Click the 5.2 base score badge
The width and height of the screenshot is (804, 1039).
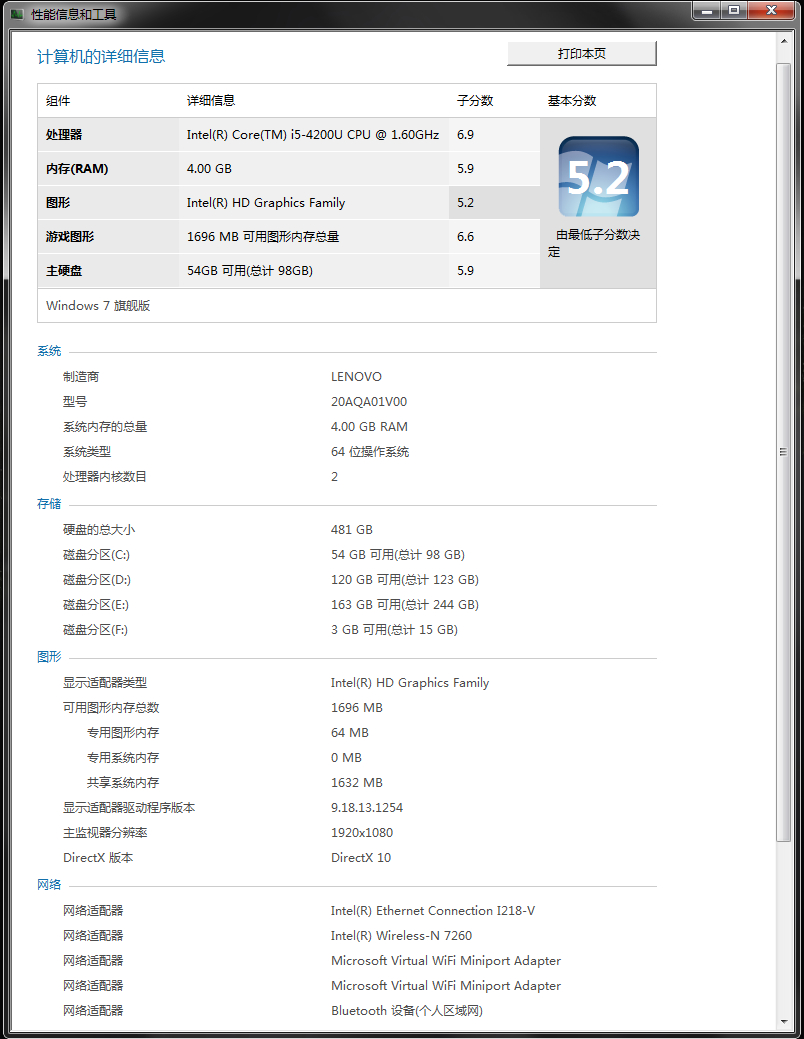(x=599, y=176)
